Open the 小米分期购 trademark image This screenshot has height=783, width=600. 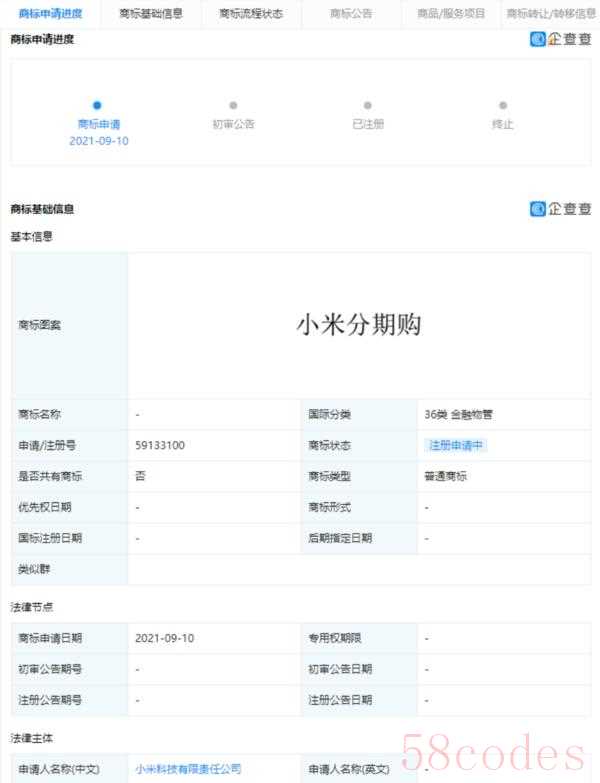359,325
